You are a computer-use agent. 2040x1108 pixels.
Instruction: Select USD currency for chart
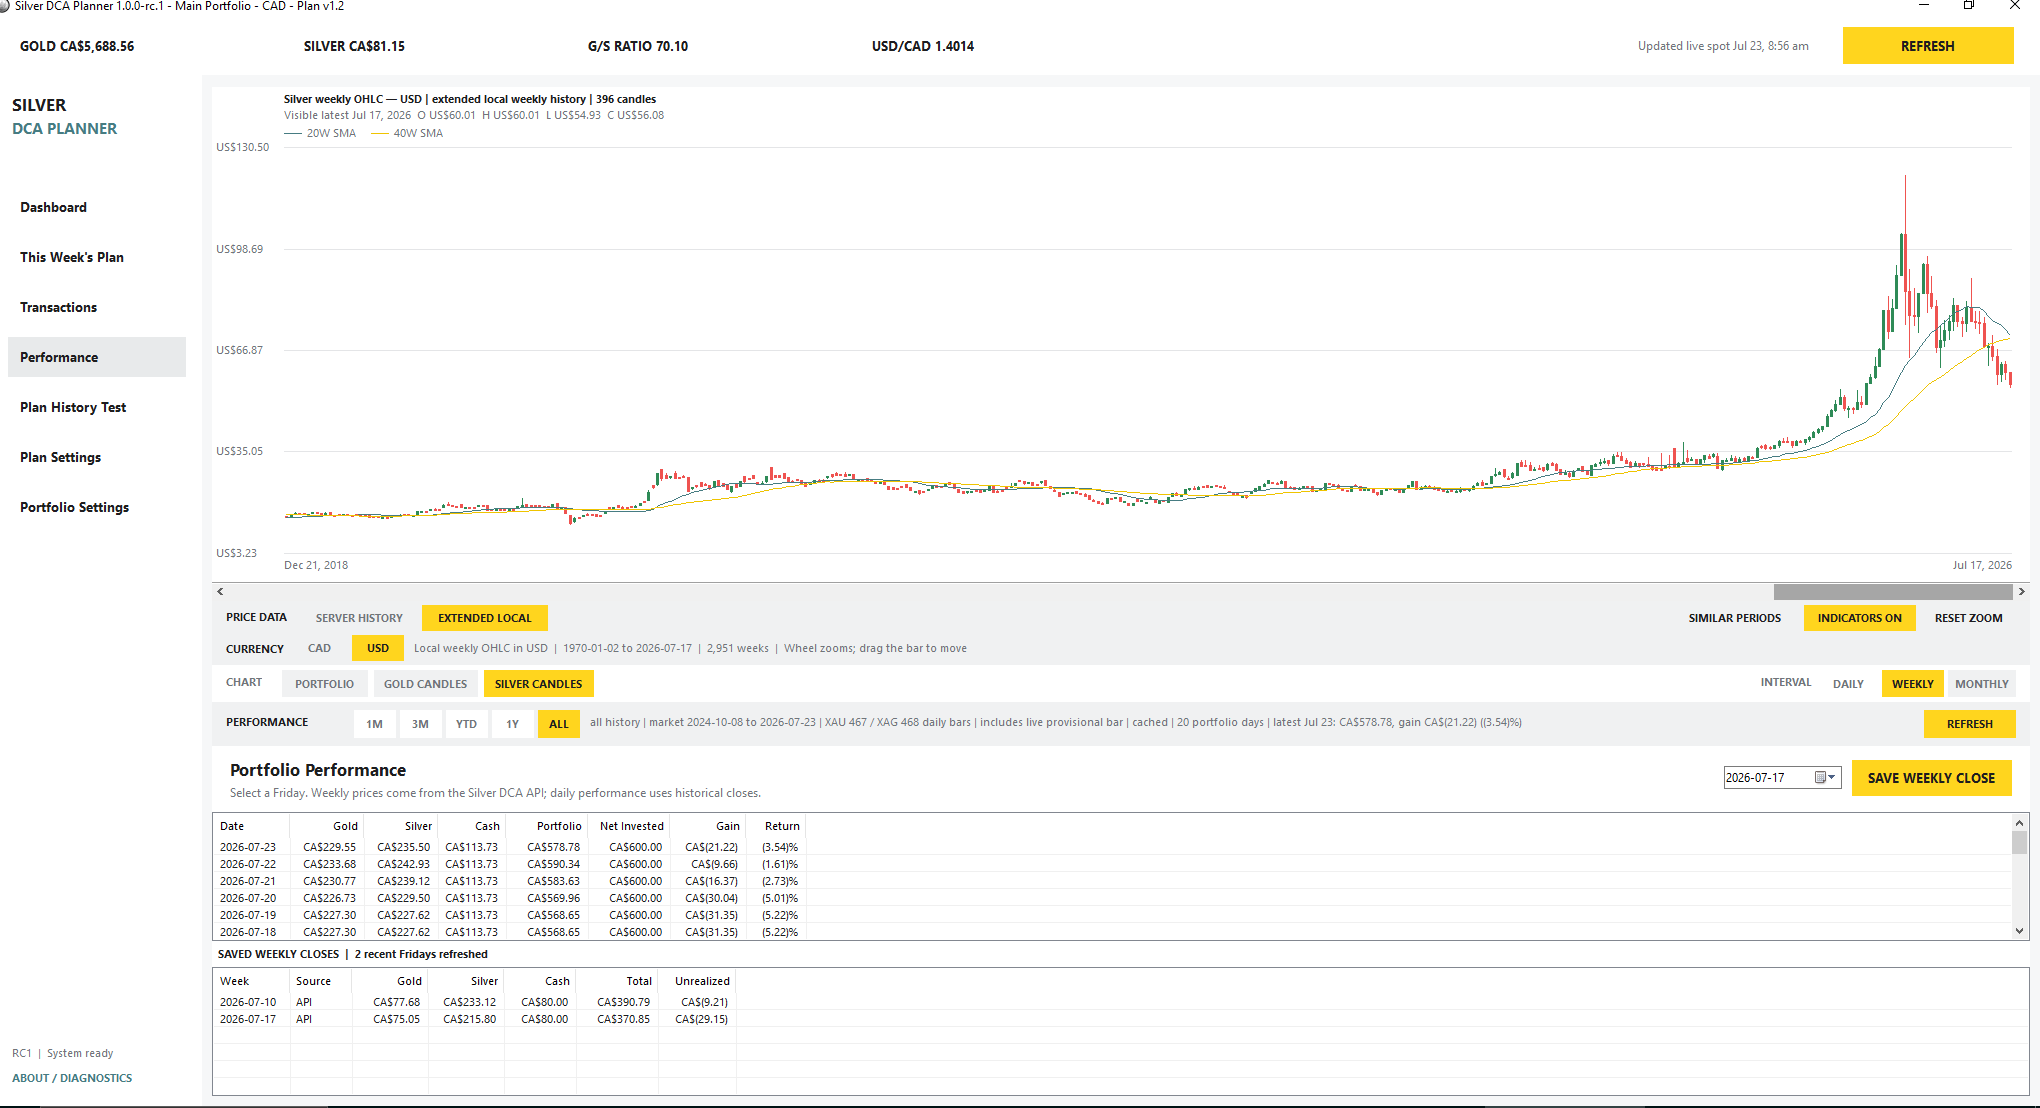pos(378,648)
